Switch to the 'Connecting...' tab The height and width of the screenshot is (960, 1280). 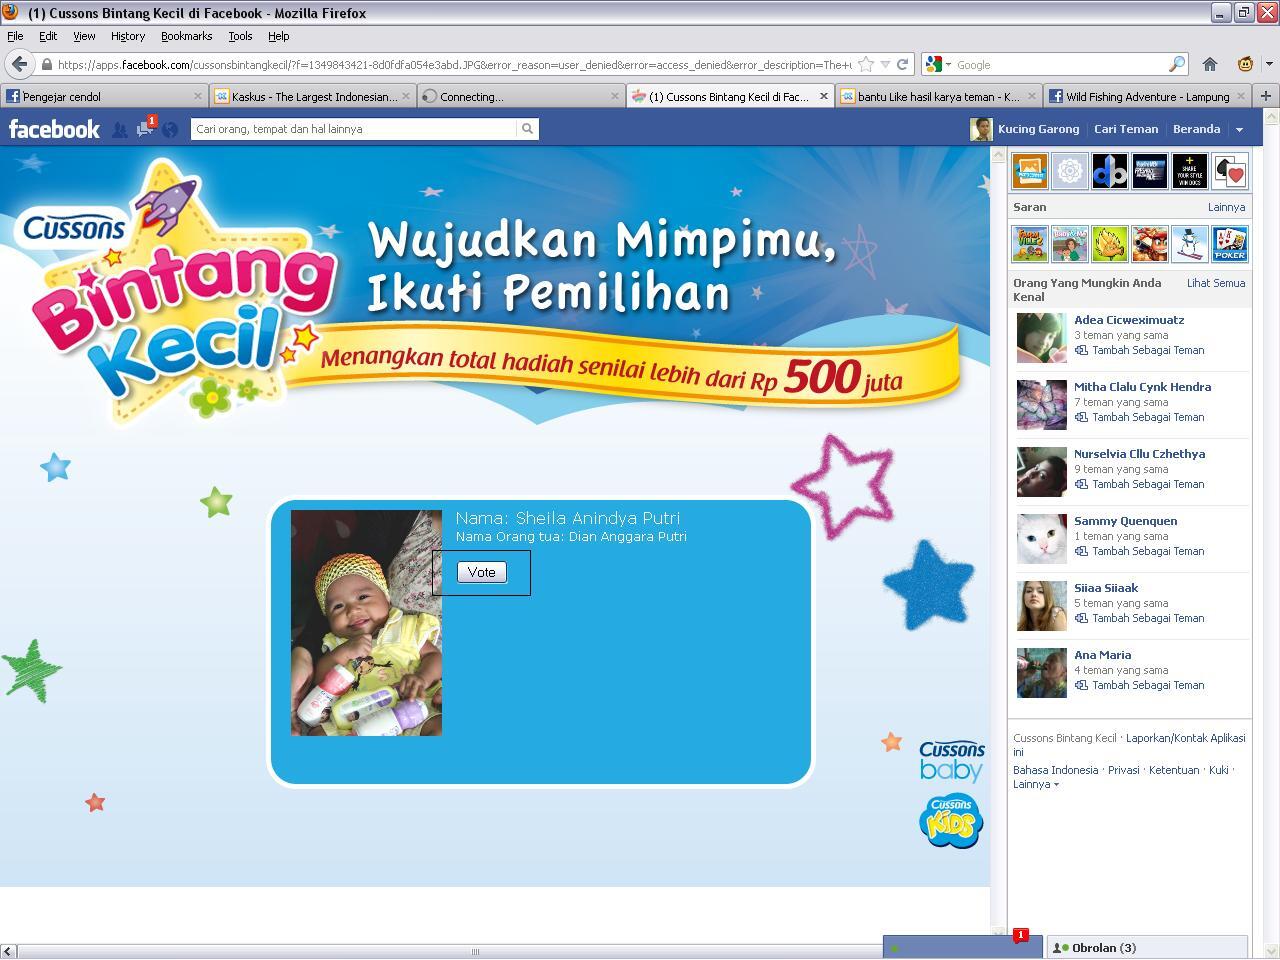pos(522,97)
